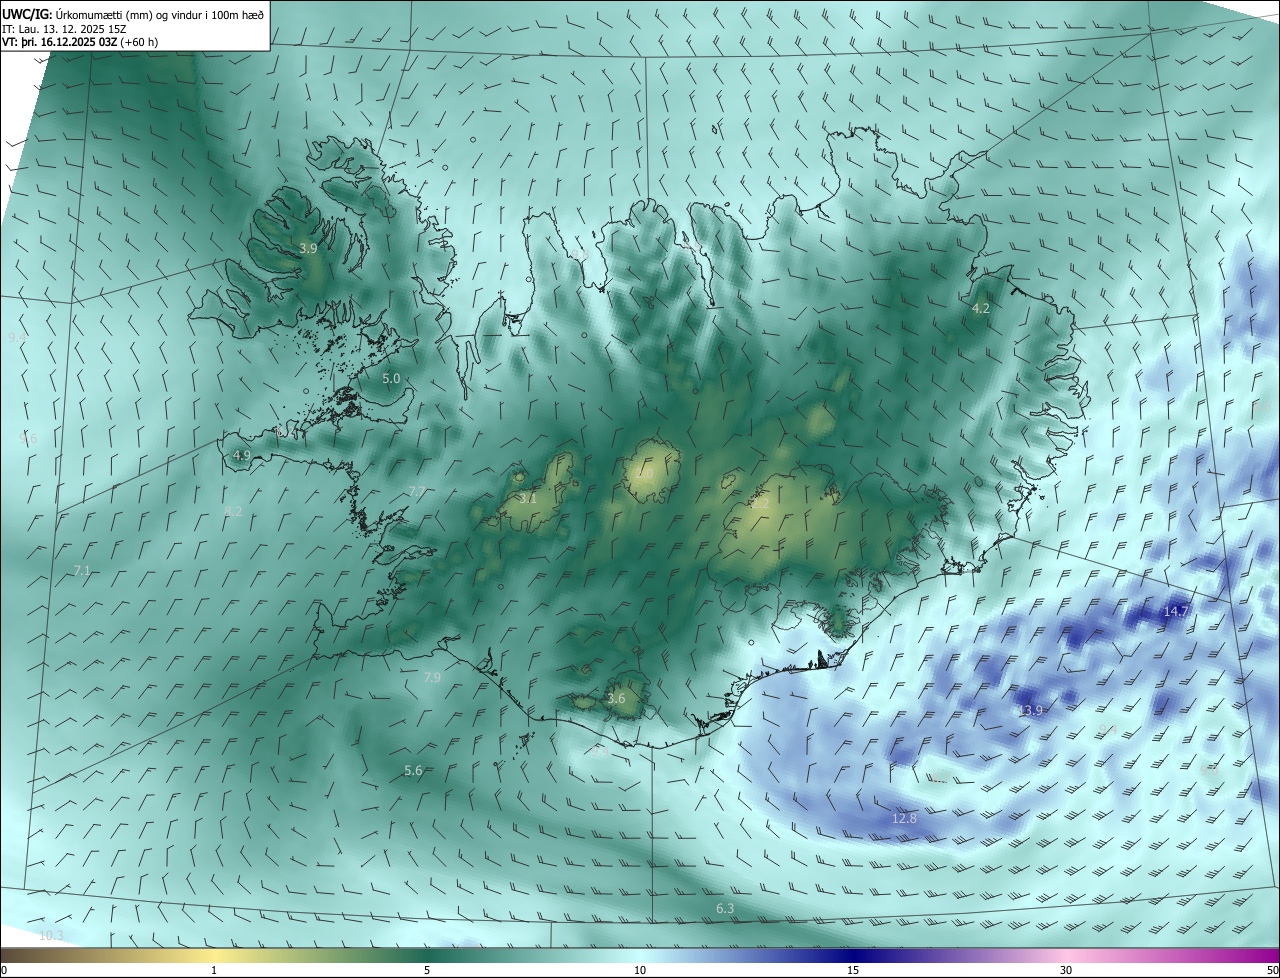Click the 5.6 value south of Reykjanes
This screenshot has width=1280, height=978.
tap(413, 770)
